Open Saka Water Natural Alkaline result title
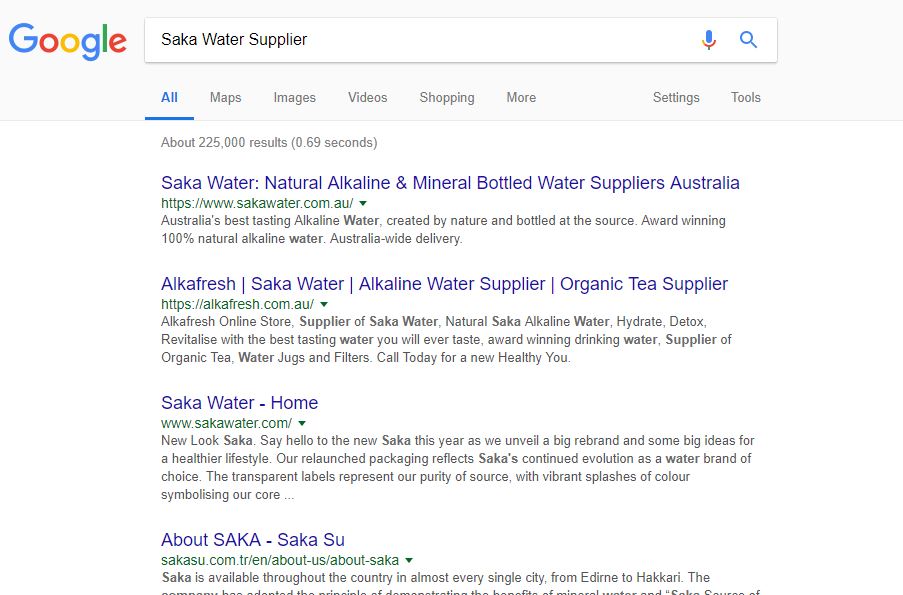903x595 pixels. (450, 183)
